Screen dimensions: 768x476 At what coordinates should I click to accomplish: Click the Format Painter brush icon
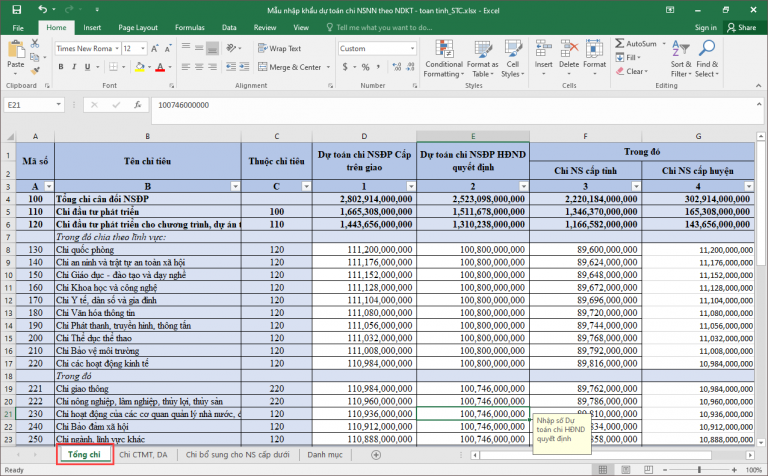pyautogui.click(x=35, y=71)
